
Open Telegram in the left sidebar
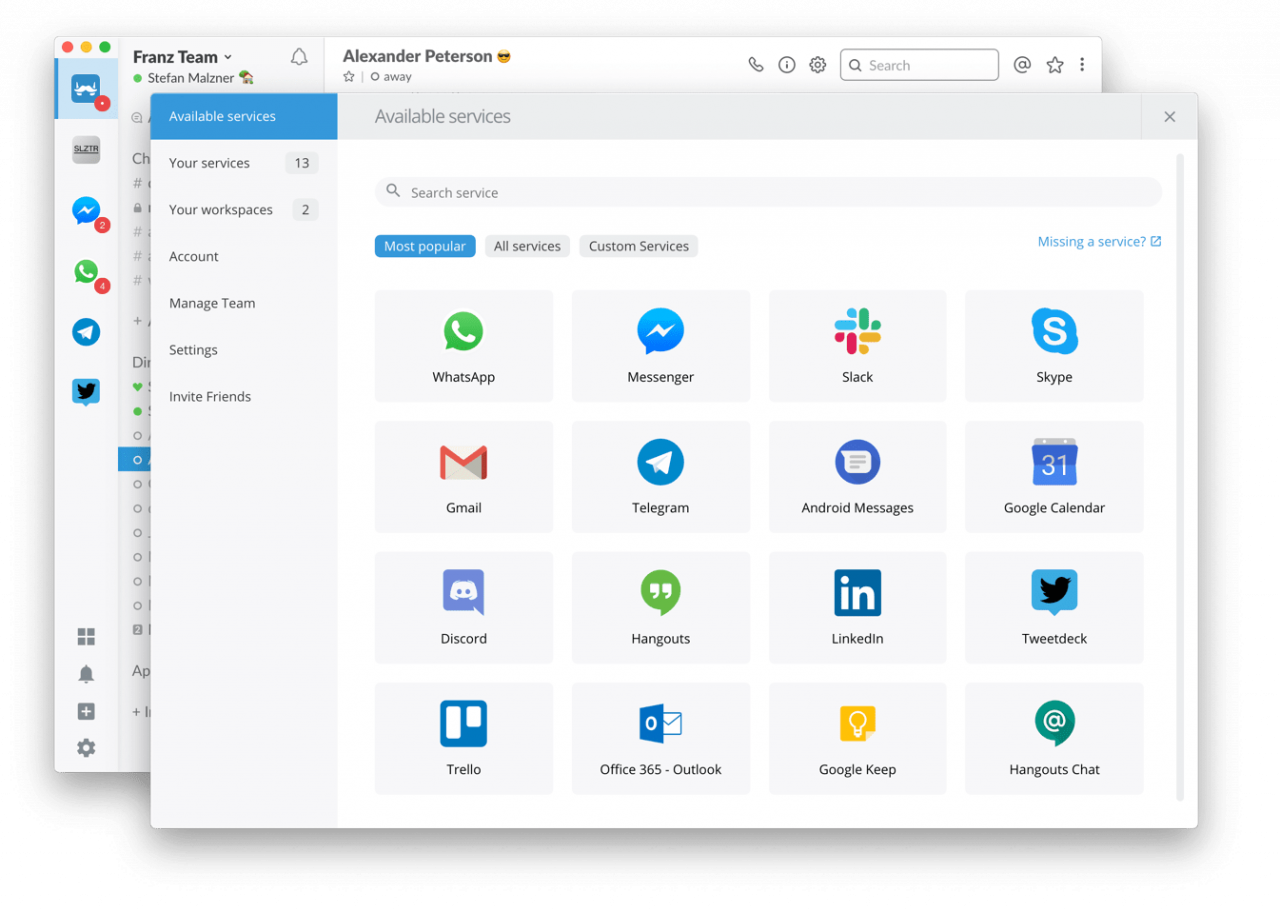[87, 332]
